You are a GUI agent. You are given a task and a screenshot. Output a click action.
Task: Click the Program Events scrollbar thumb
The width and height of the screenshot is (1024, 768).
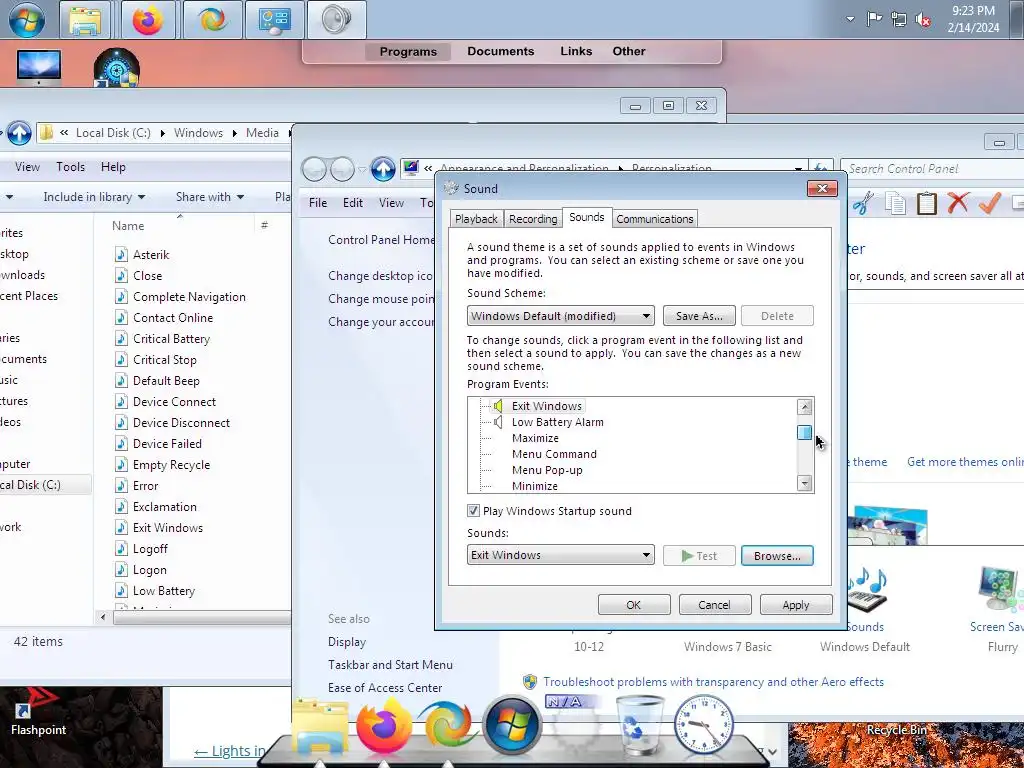805,433
